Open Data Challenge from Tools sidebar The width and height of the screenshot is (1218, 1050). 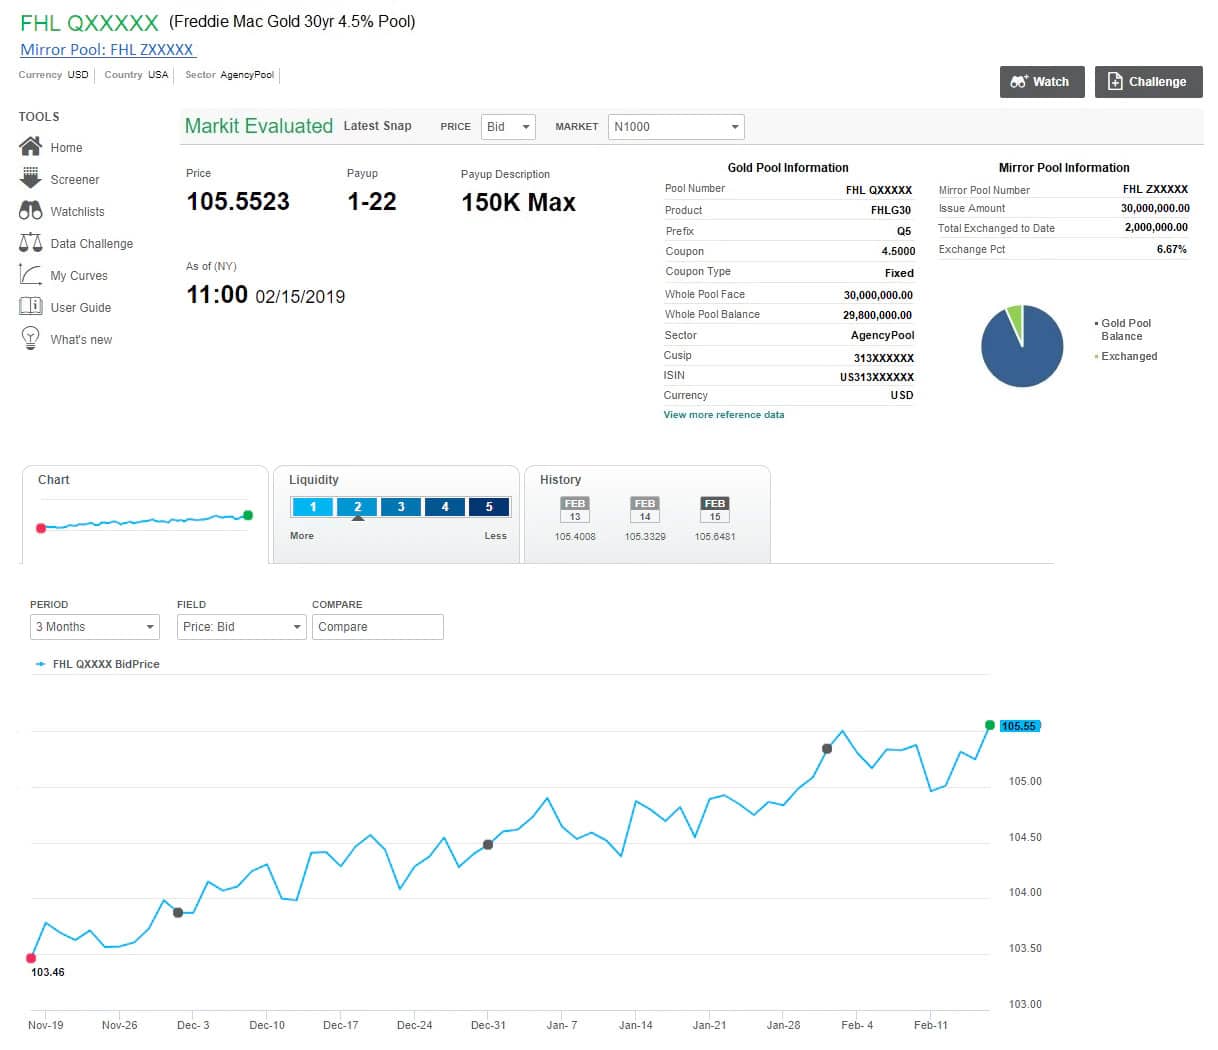[91, 244]
